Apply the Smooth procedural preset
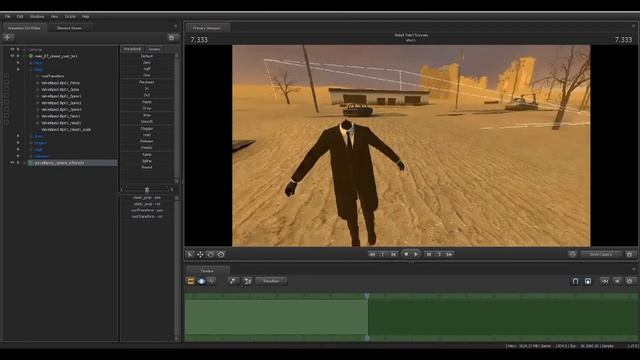Image resolution: width=640 pixels, height=360 pixels. (147, 122)
